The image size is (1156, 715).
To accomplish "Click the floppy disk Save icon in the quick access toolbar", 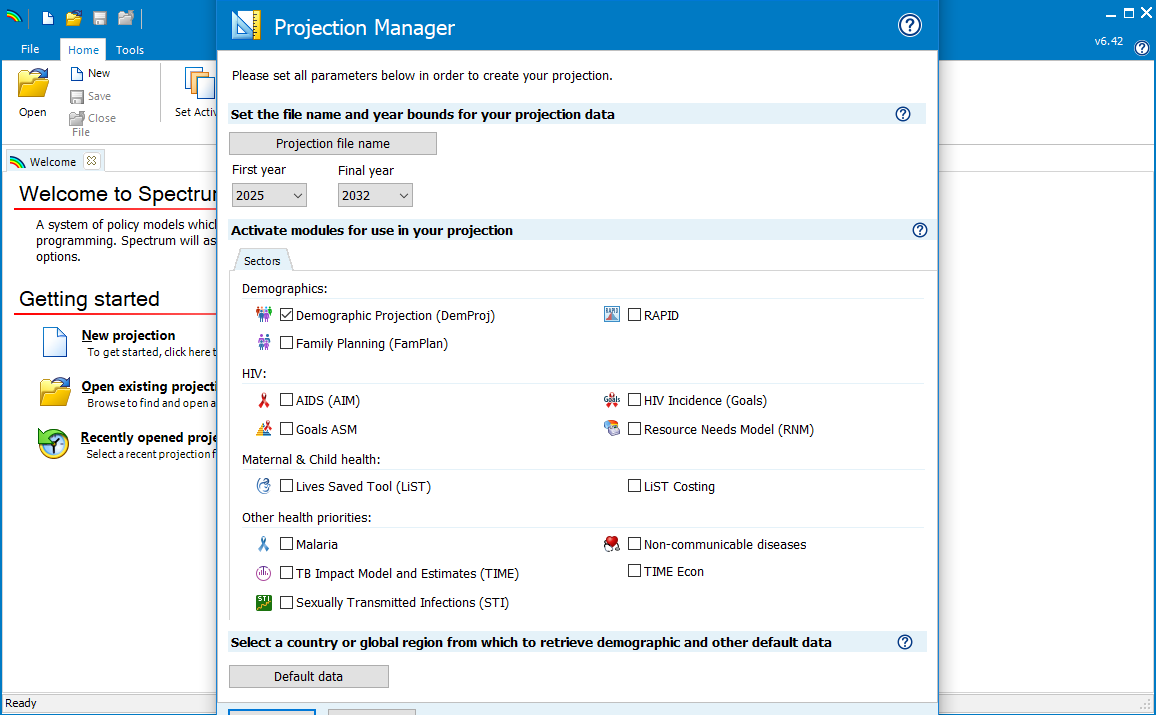I will tap(100, 18).
